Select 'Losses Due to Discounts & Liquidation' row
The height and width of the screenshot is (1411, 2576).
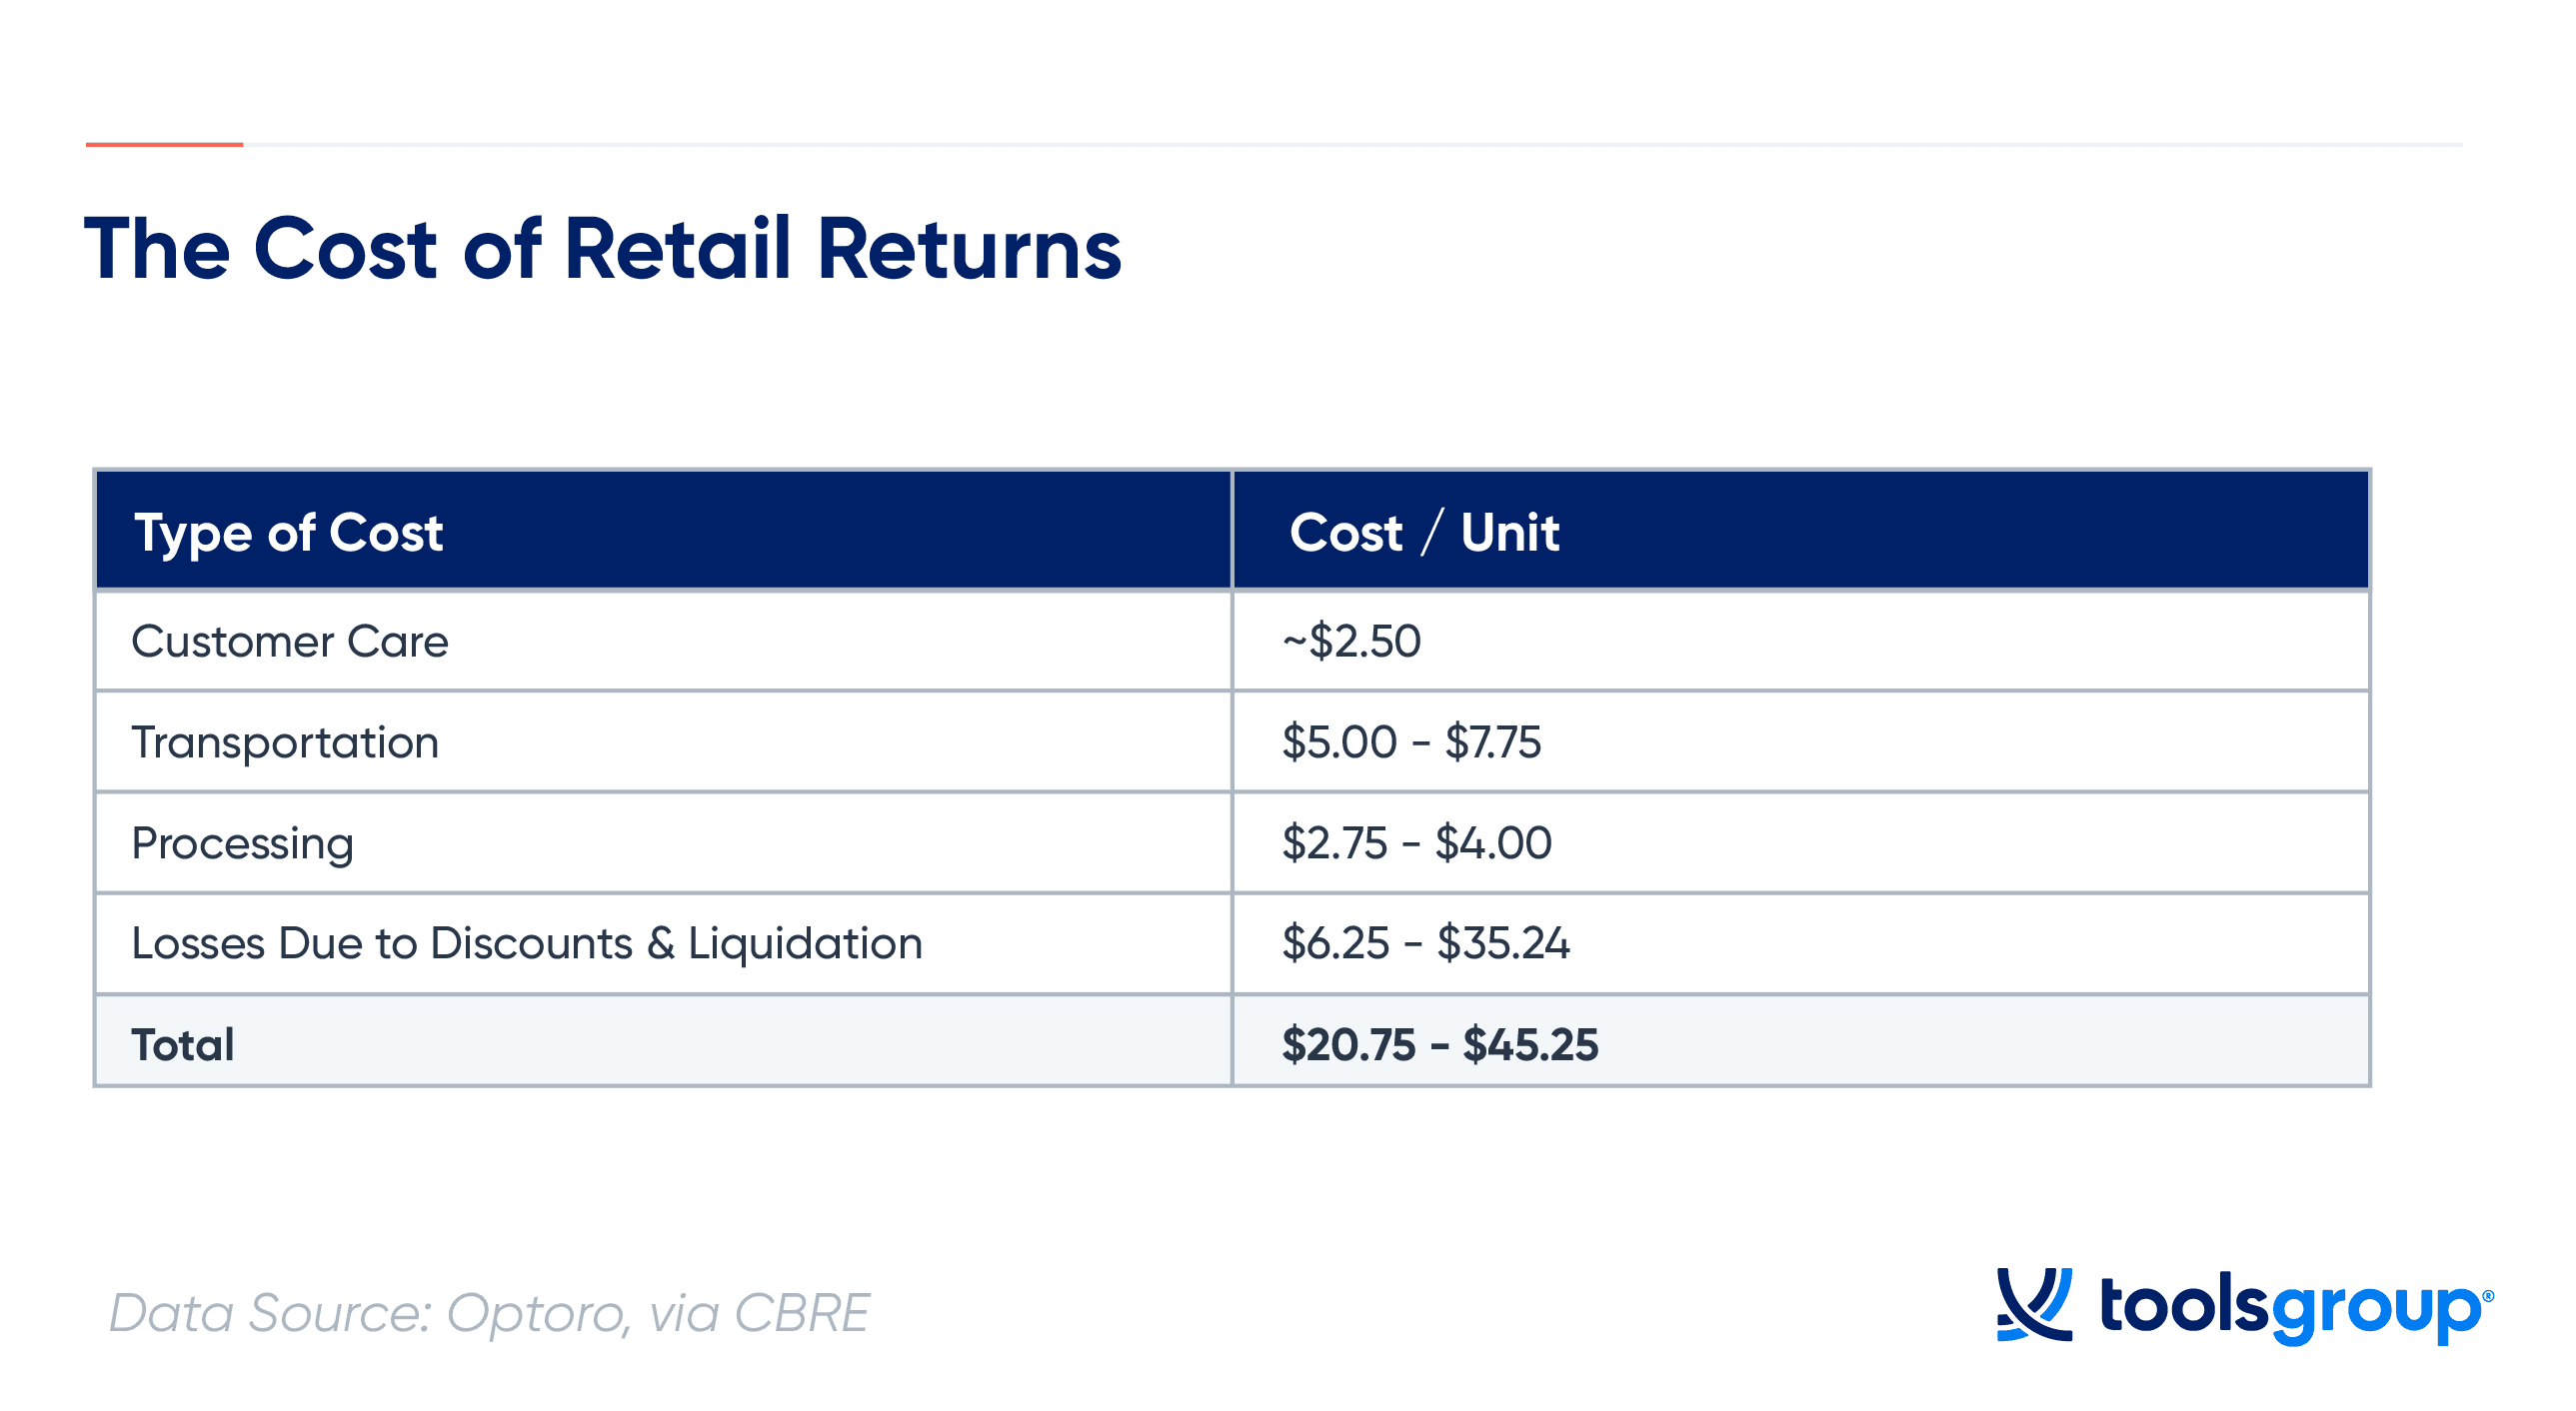click(x=527, y=944)
